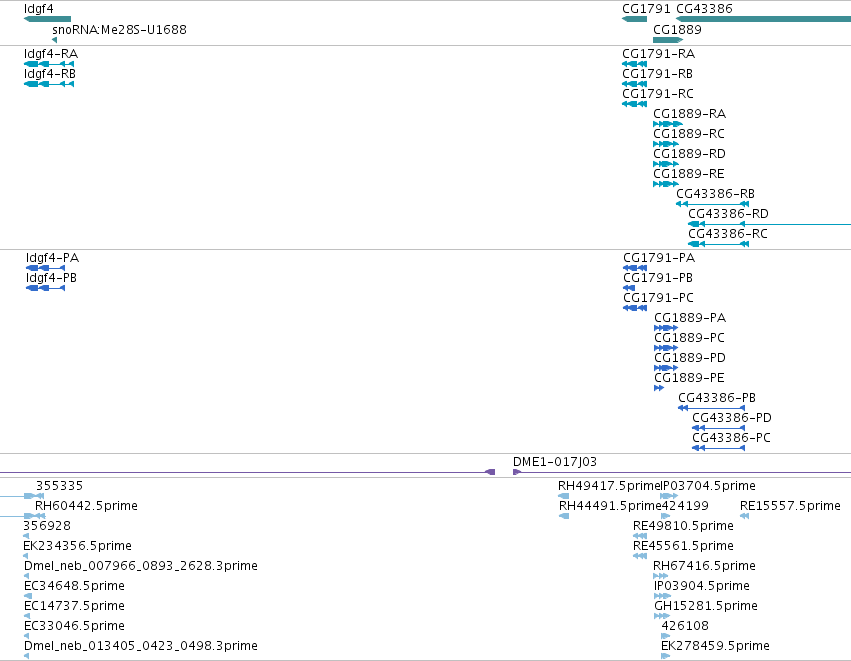Viewport: 851px width, 661px height.
Task: Pick the CG1889-RC transcript
Action: tap(689, 134)
